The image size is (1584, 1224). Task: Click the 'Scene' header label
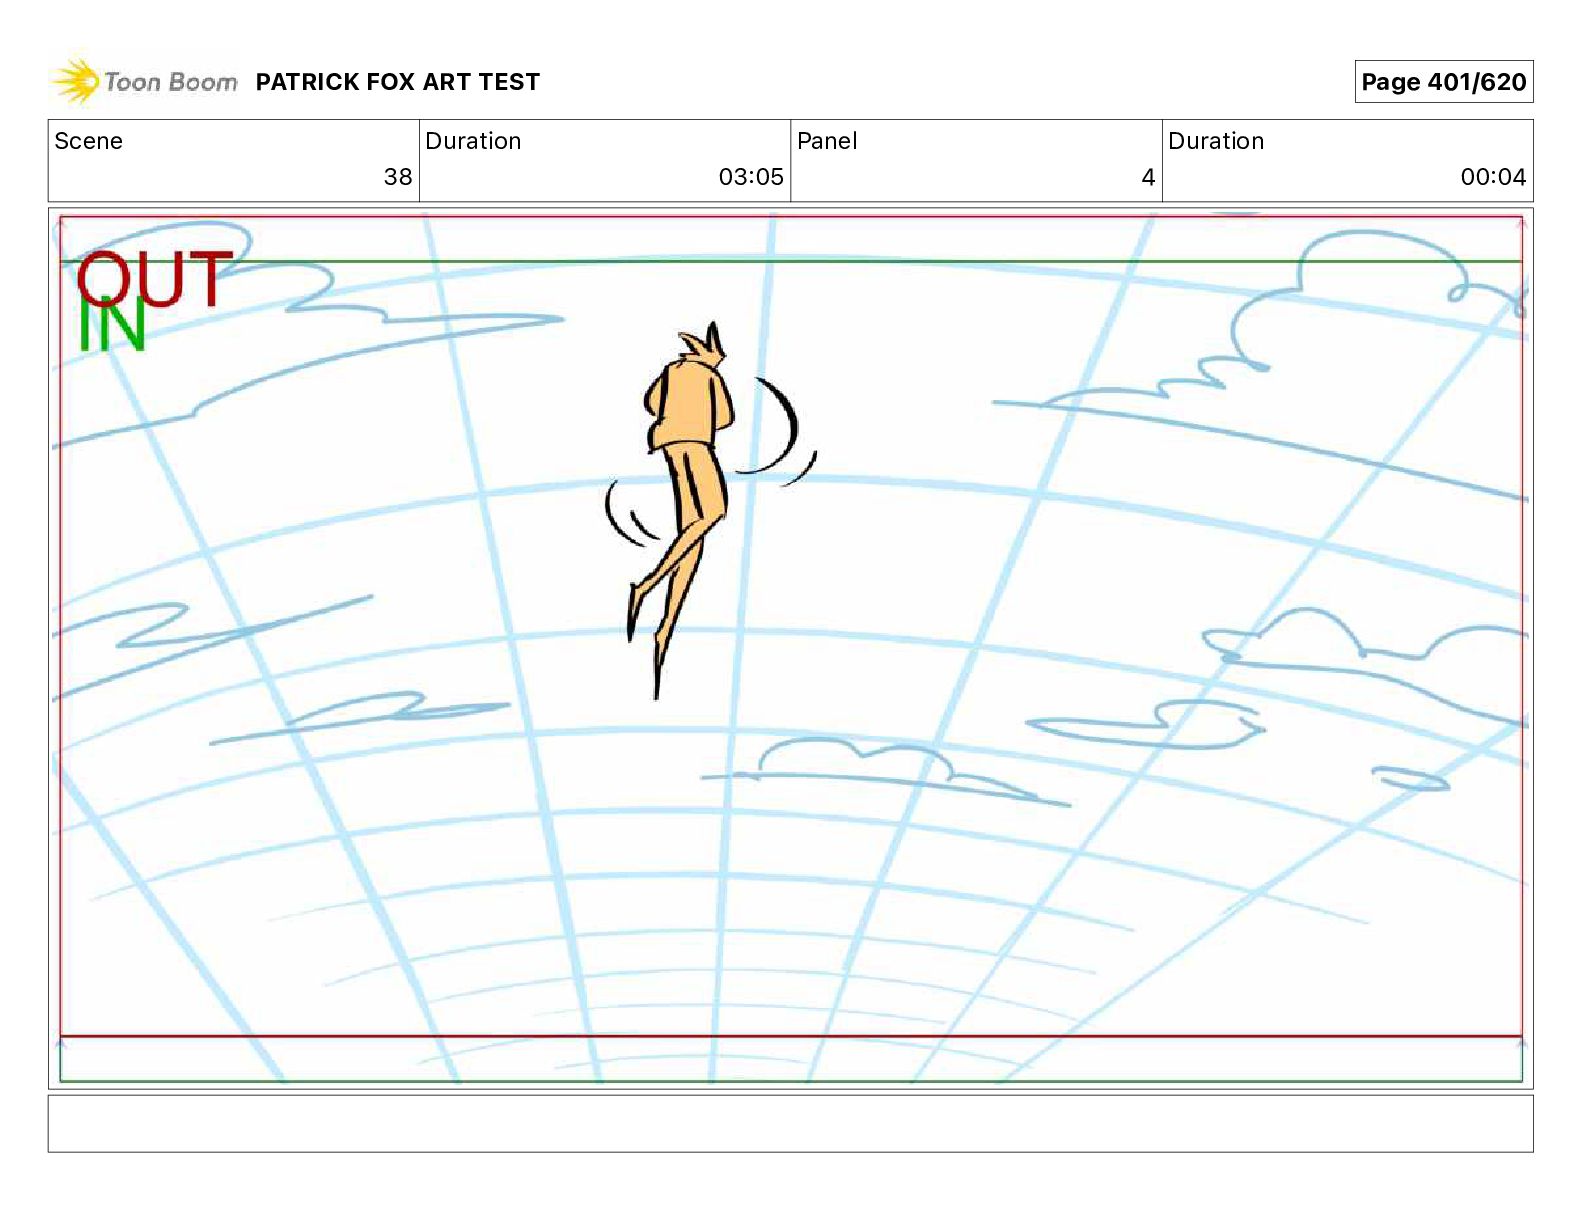click(88, 141)
